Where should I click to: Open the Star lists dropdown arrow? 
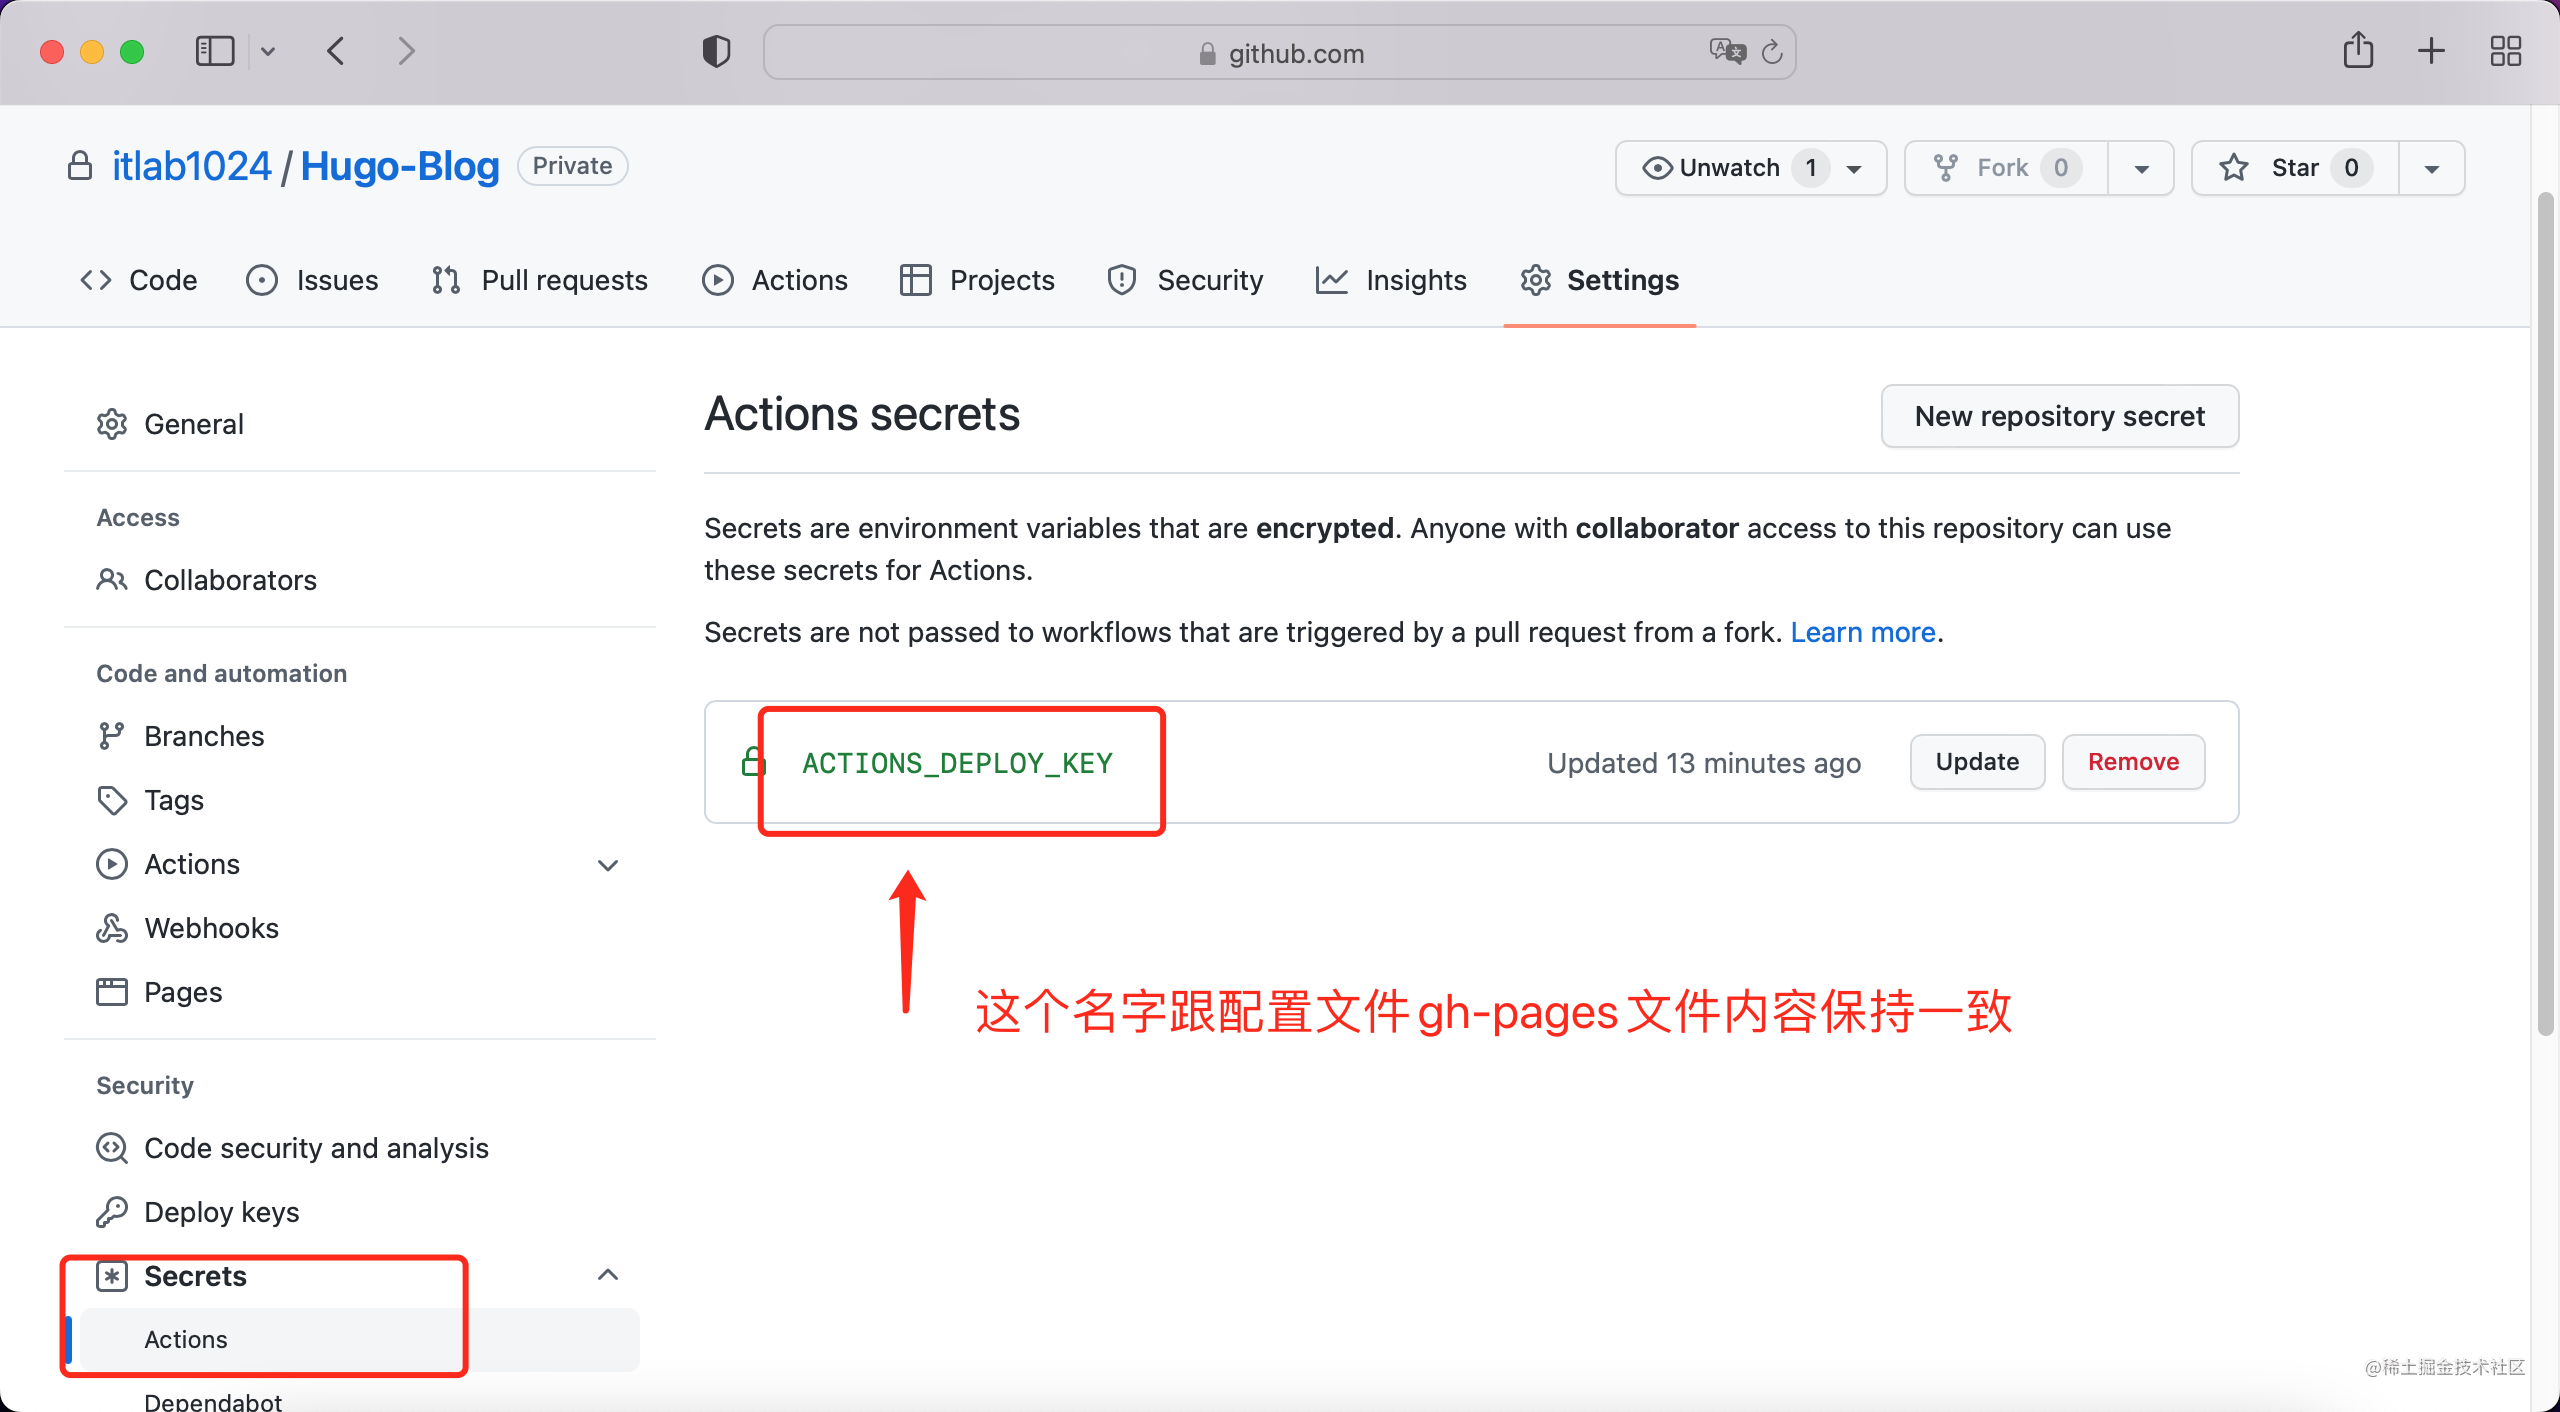click(2431, 169)
